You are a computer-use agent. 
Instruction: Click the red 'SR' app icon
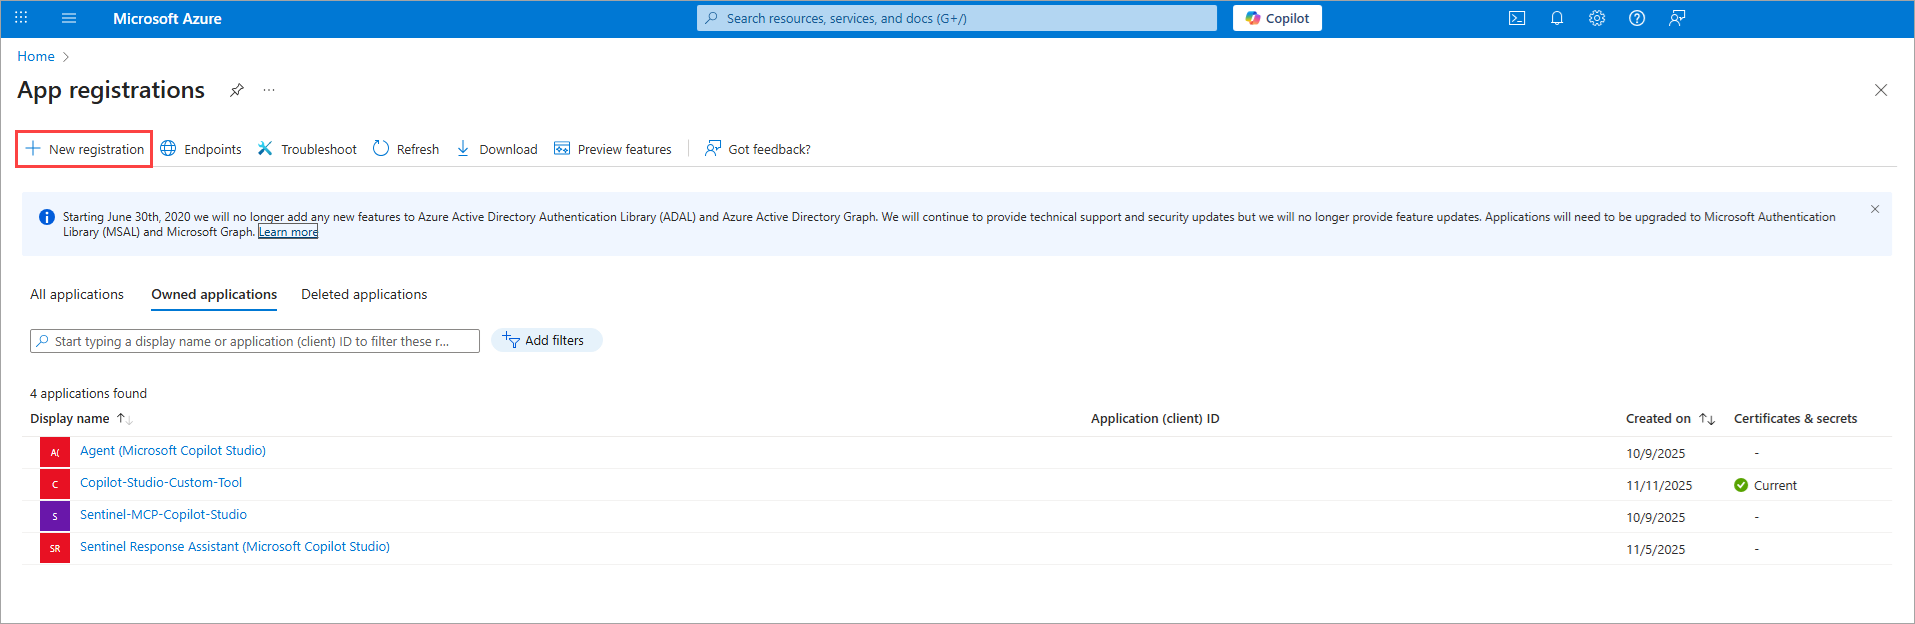tap(55, 548)
